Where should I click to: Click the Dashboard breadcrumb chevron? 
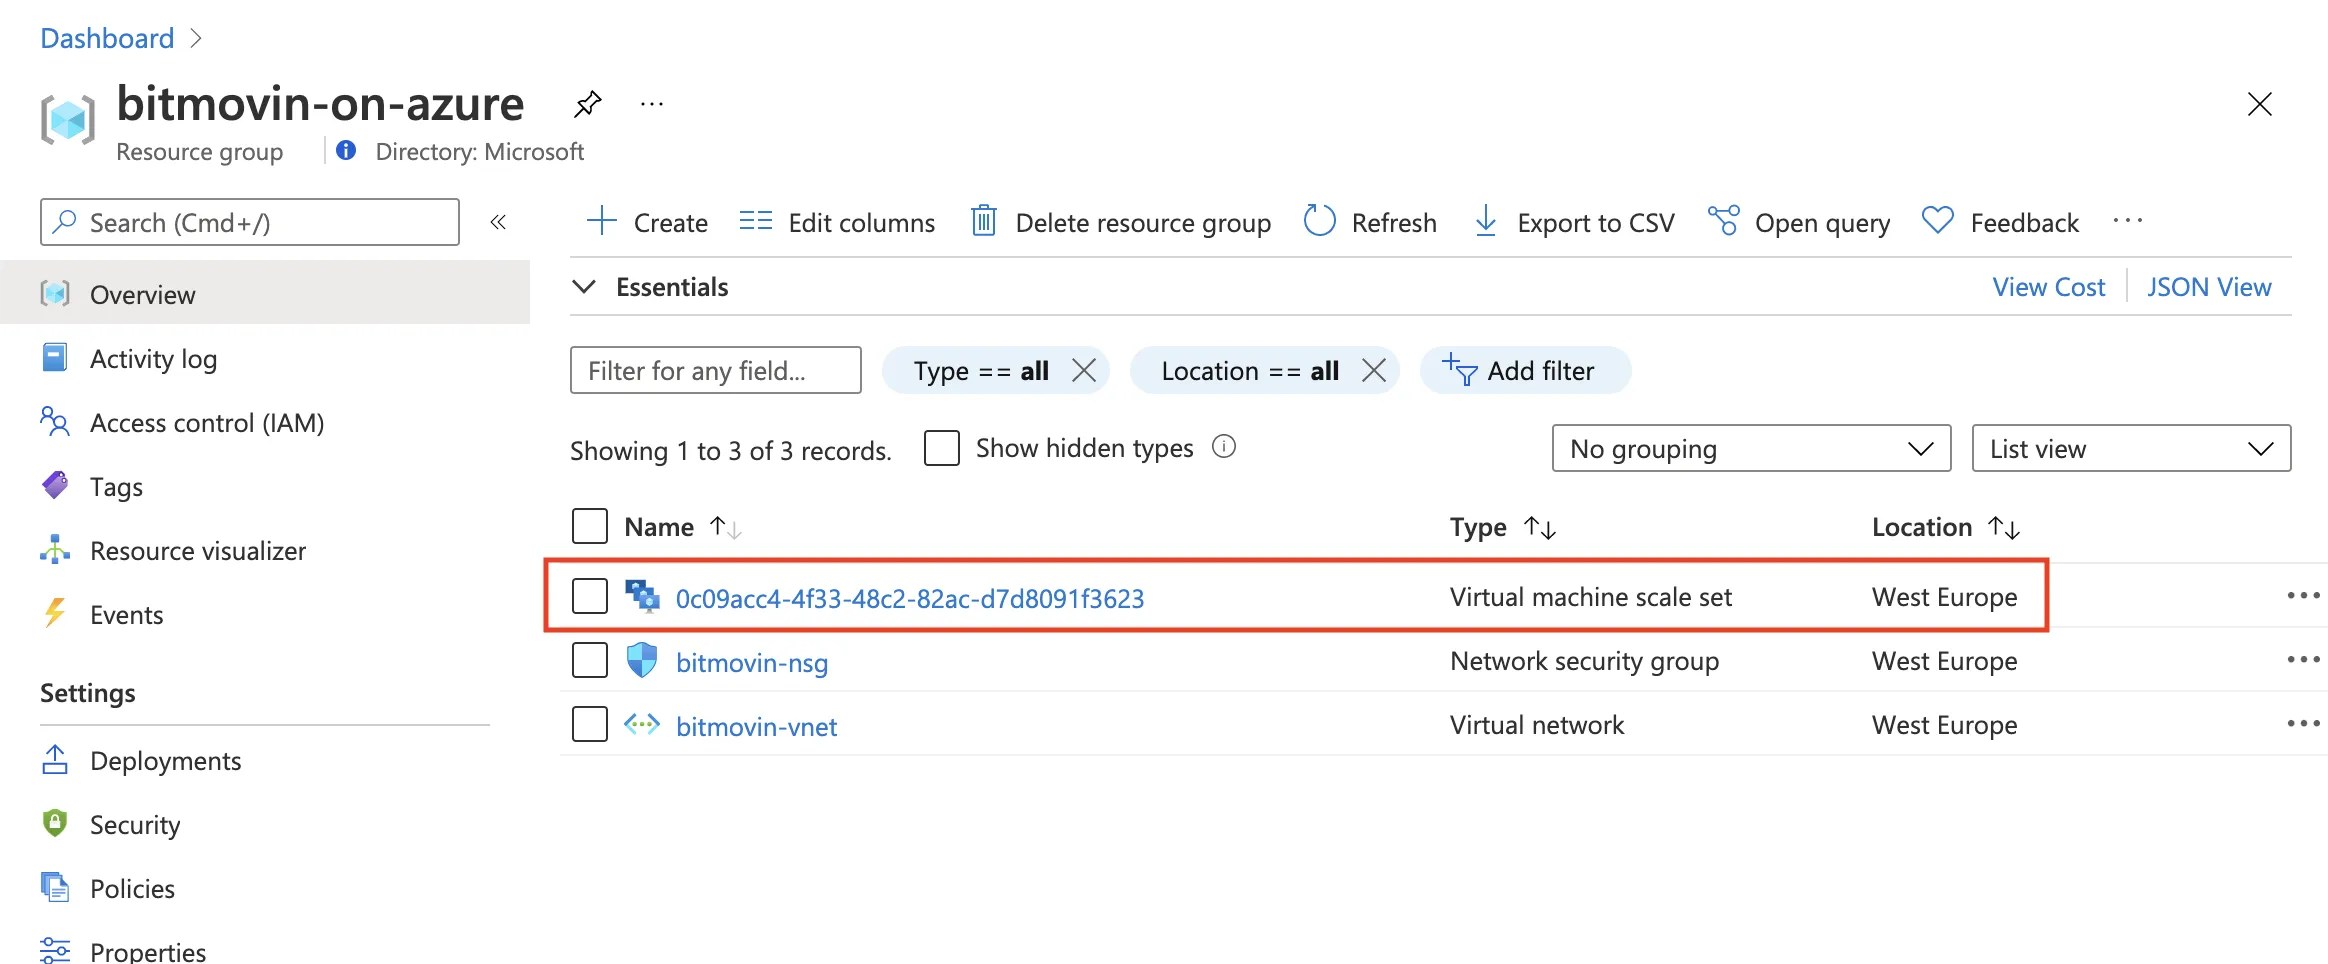click(x=196, y=38)
